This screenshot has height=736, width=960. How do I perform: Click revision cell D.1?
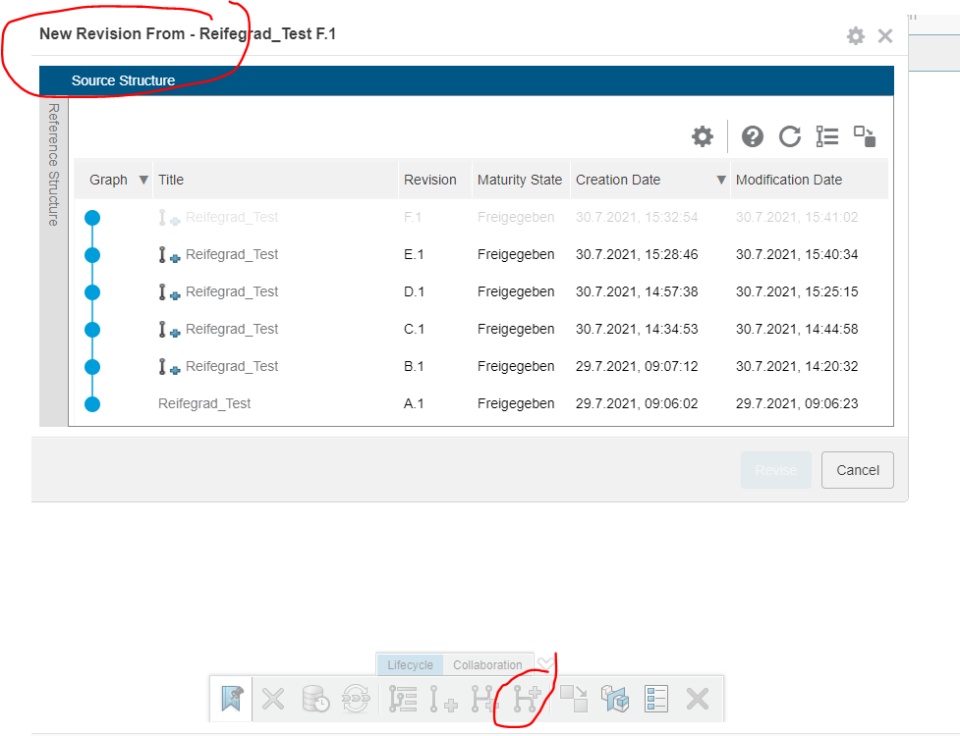pos(414,292)
